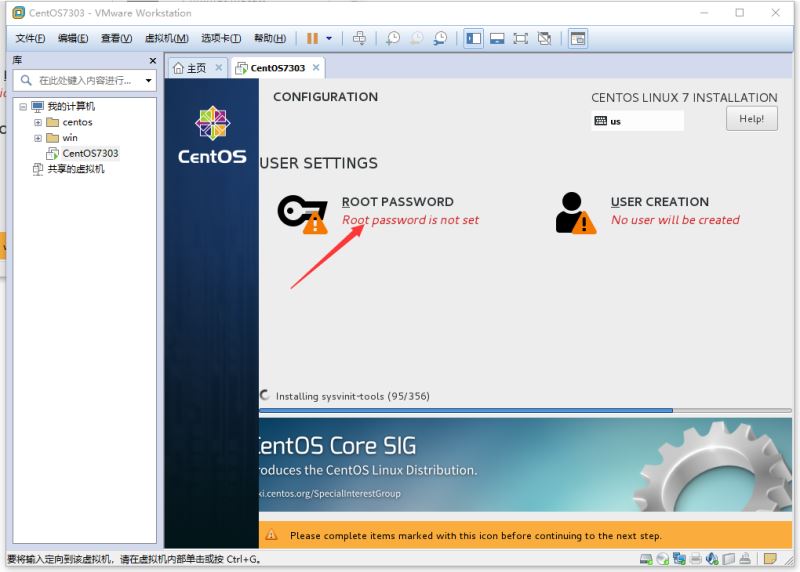
Task: Click the CD/DVD drive status bar icon
Action: pos(663,559)
